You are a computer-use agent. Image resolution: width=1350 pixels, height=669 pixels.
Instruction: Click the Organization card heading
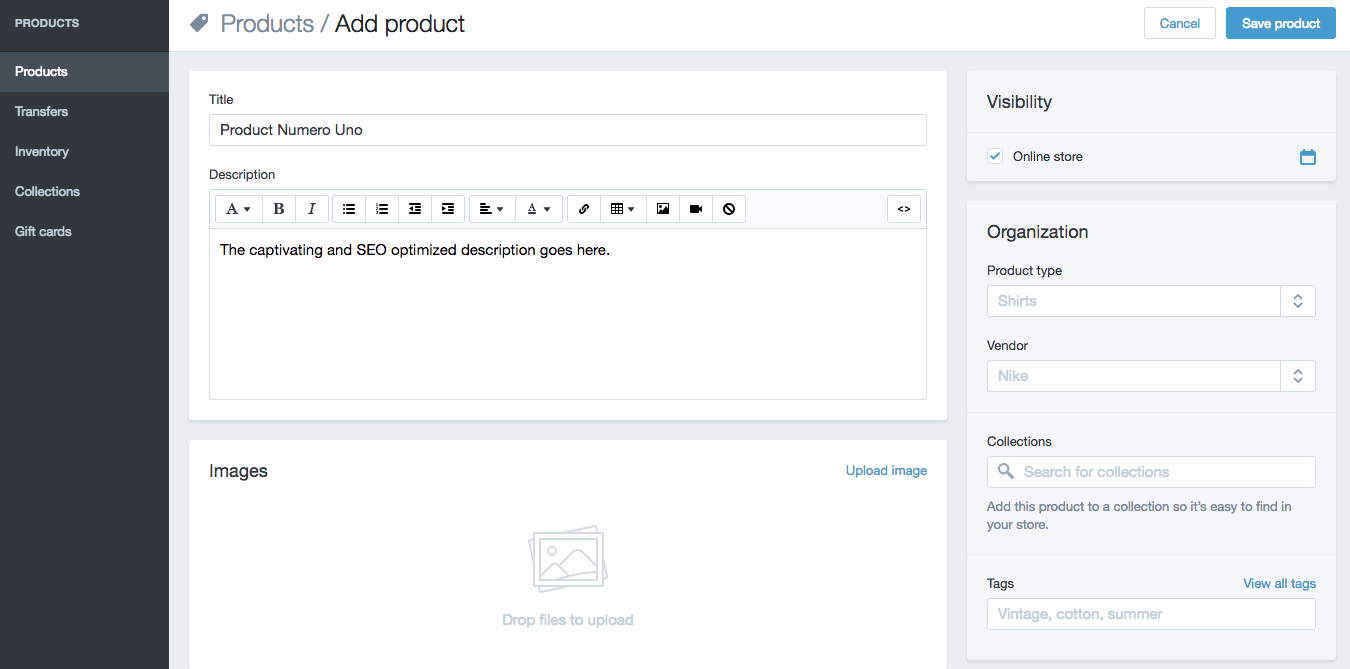(1037, 232)
